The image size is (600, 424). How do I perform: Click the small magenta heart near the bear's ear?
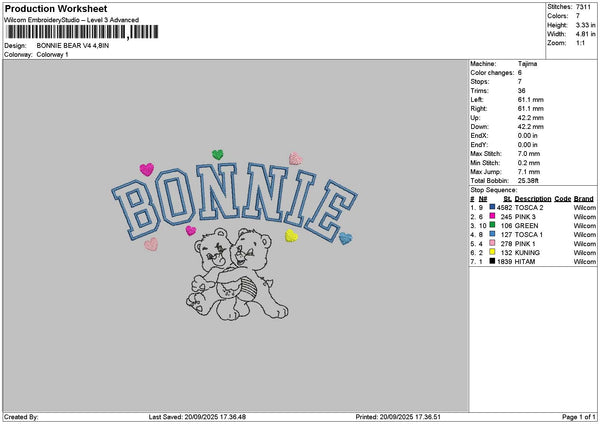191,230
